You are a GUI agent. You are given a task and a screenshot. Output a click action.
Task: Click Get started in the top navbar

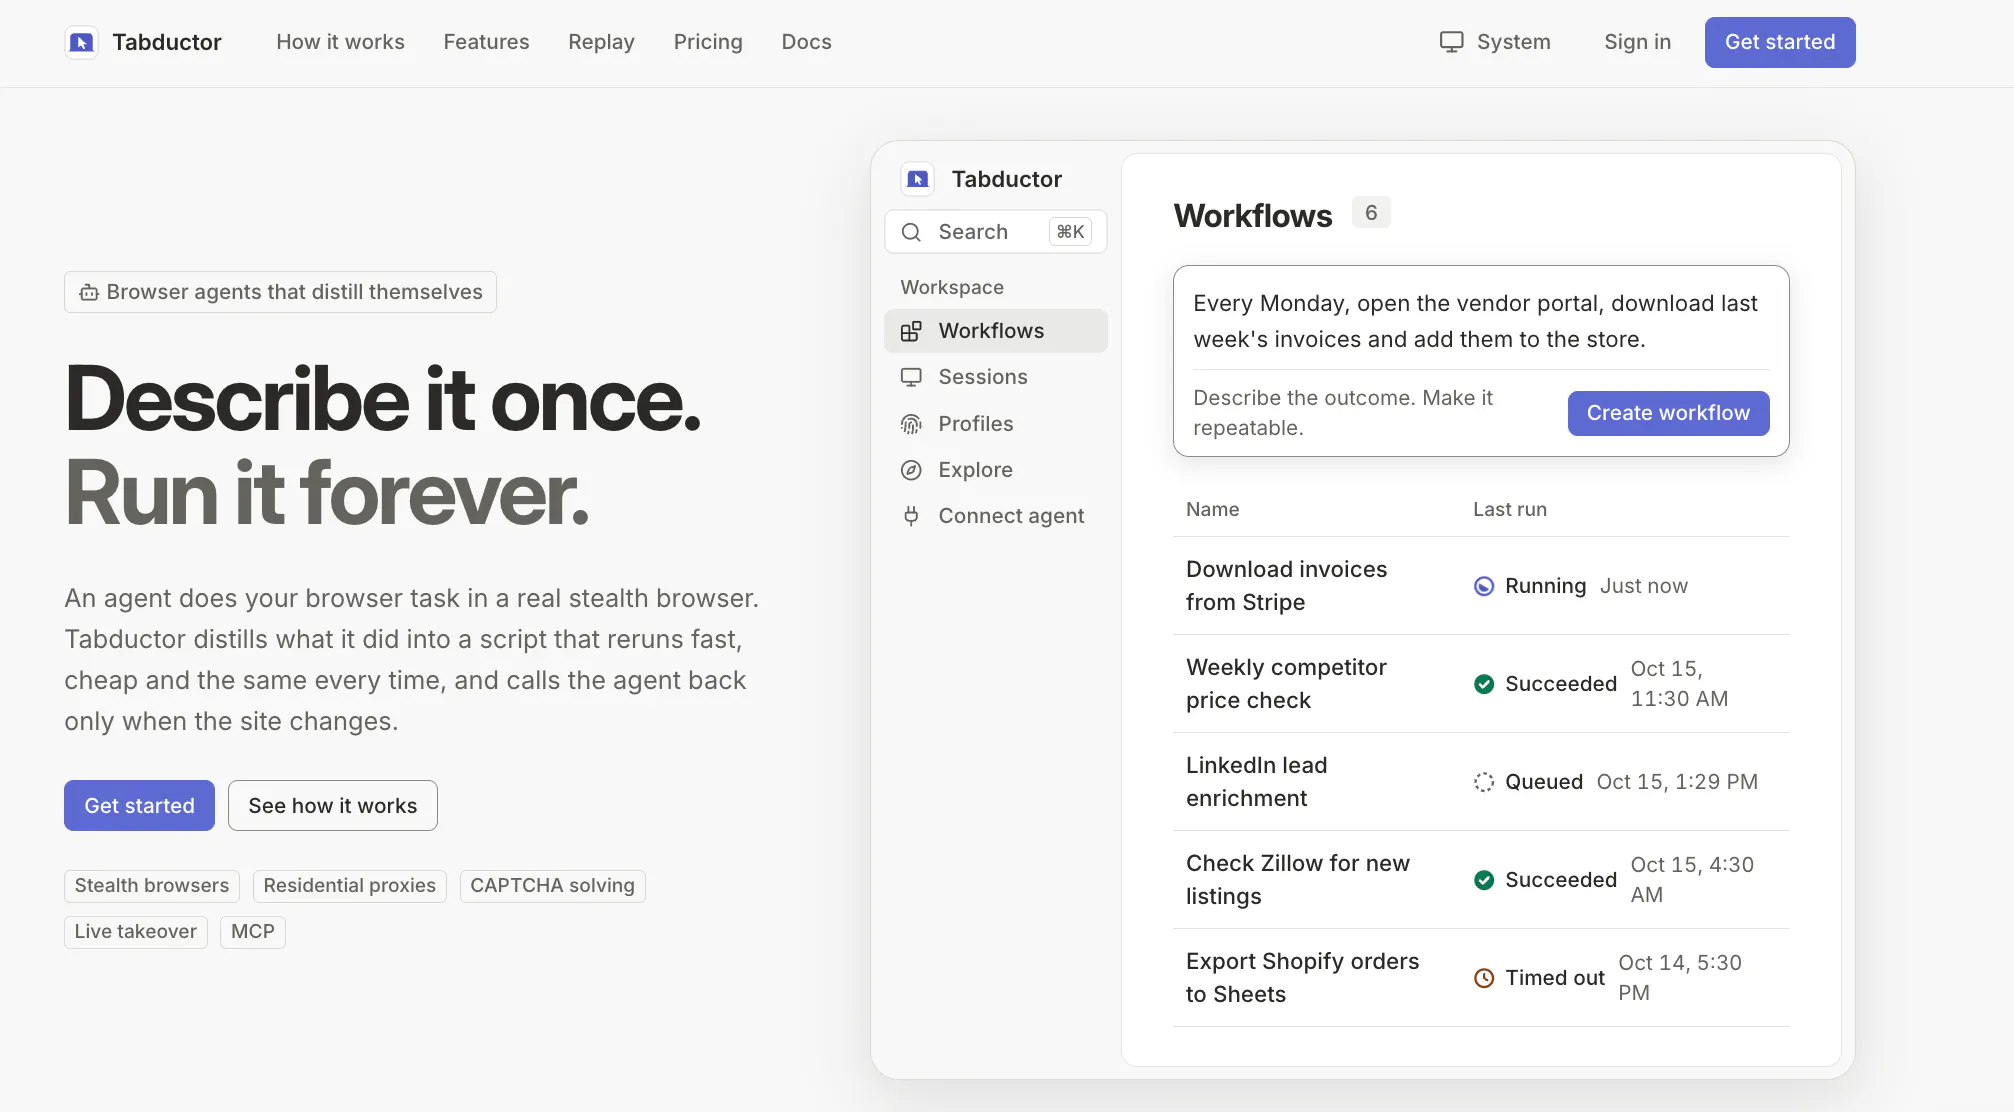pos(1780,42)
